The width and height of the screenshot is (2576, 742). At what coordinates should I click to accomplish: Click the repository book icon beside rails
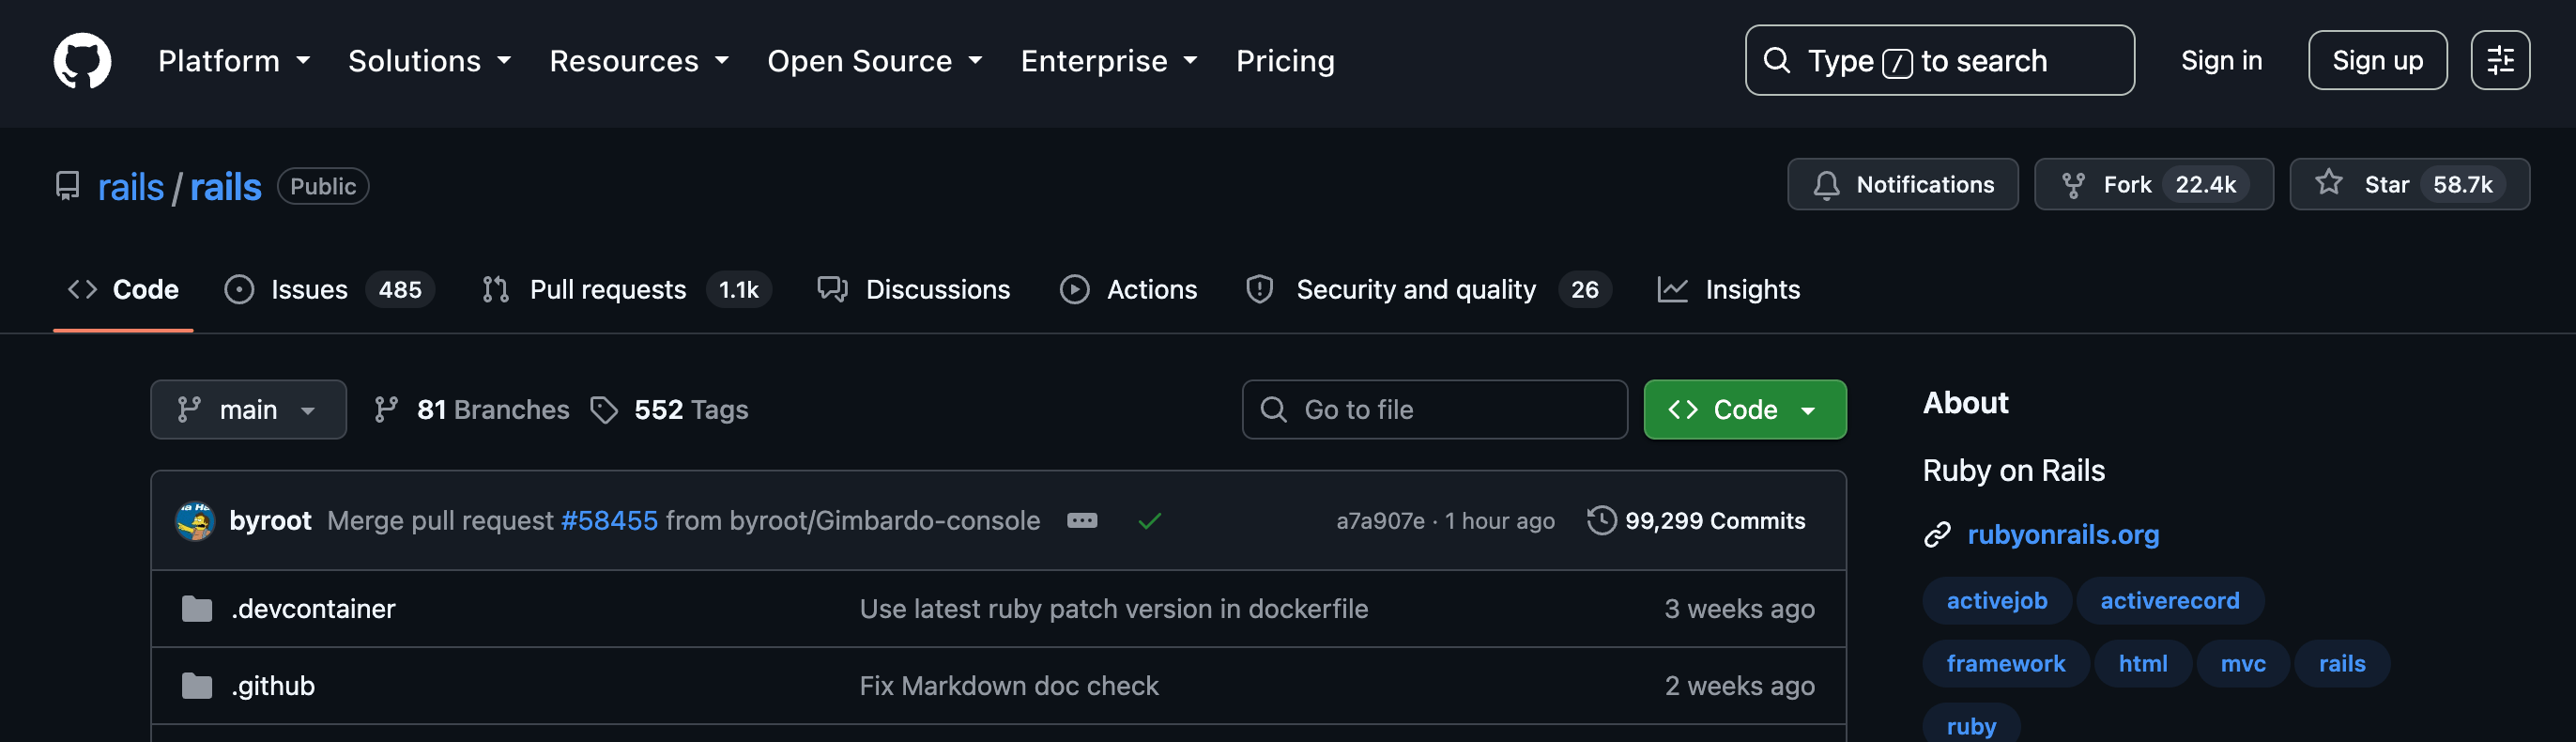pyautogui.click(x=67, y=186)
